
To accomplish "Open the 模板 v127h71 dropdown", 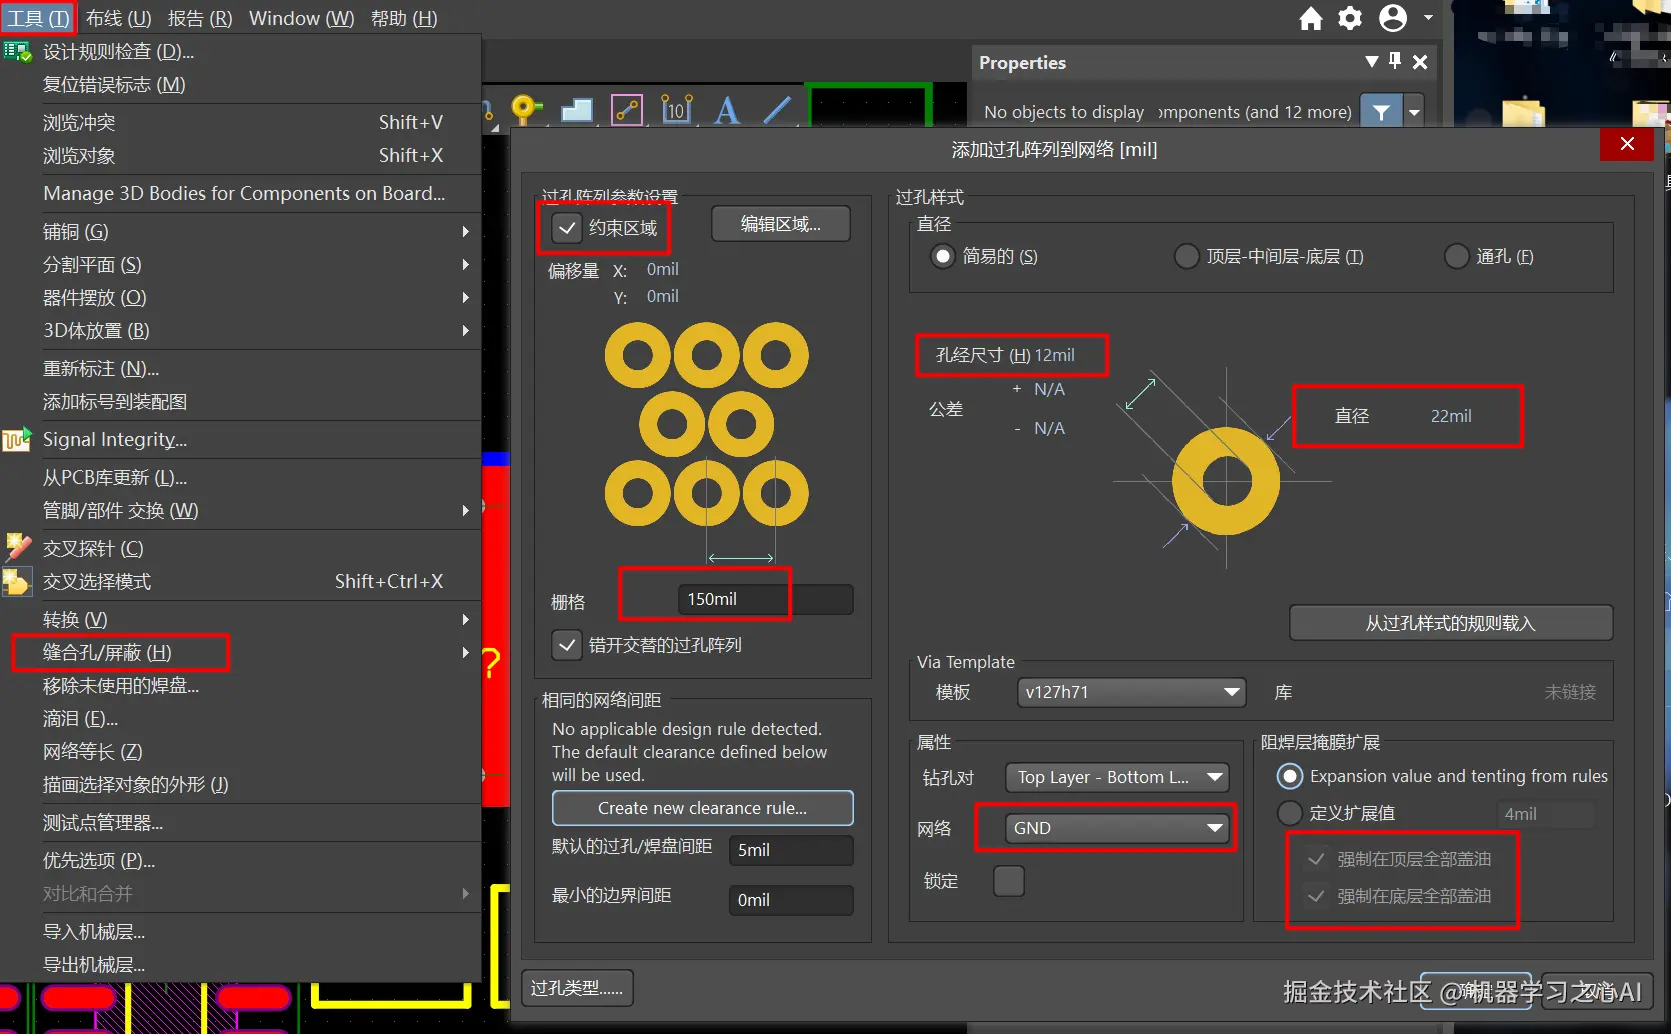I will tap(1131, 692).
